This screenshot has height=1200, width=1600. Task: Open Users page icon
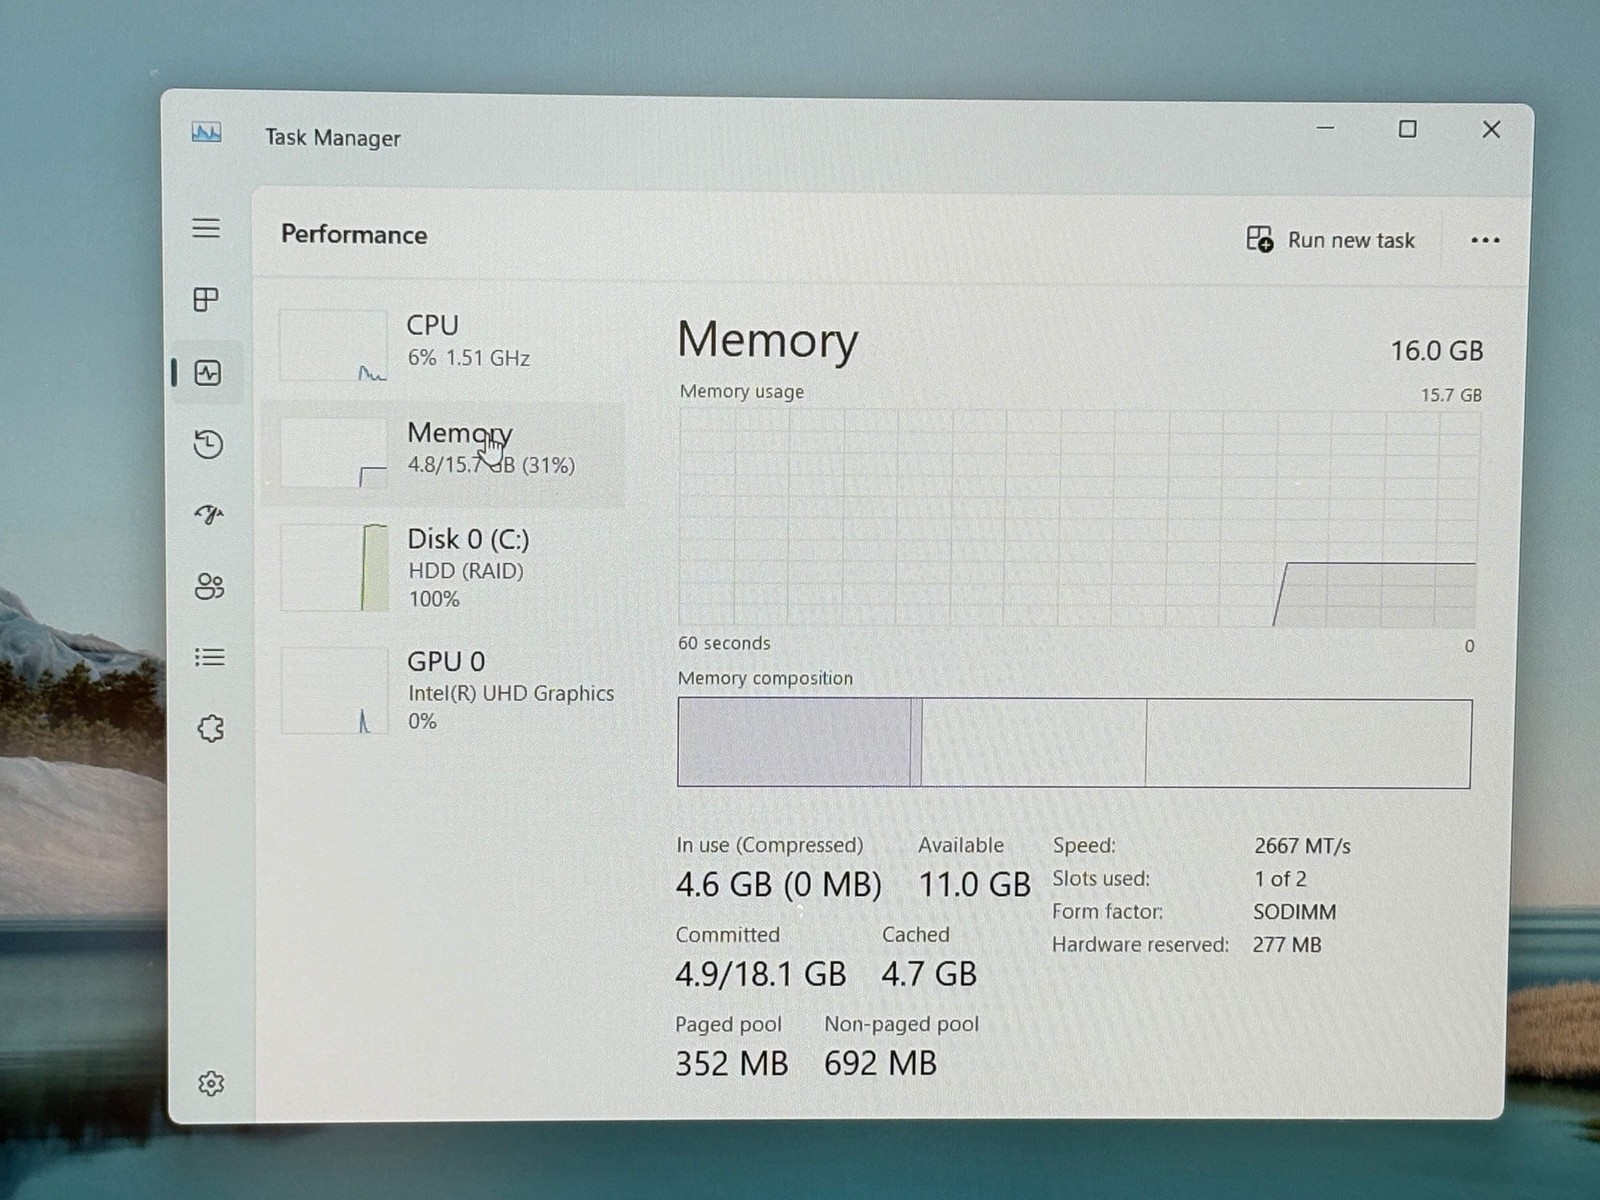[209, 586]
